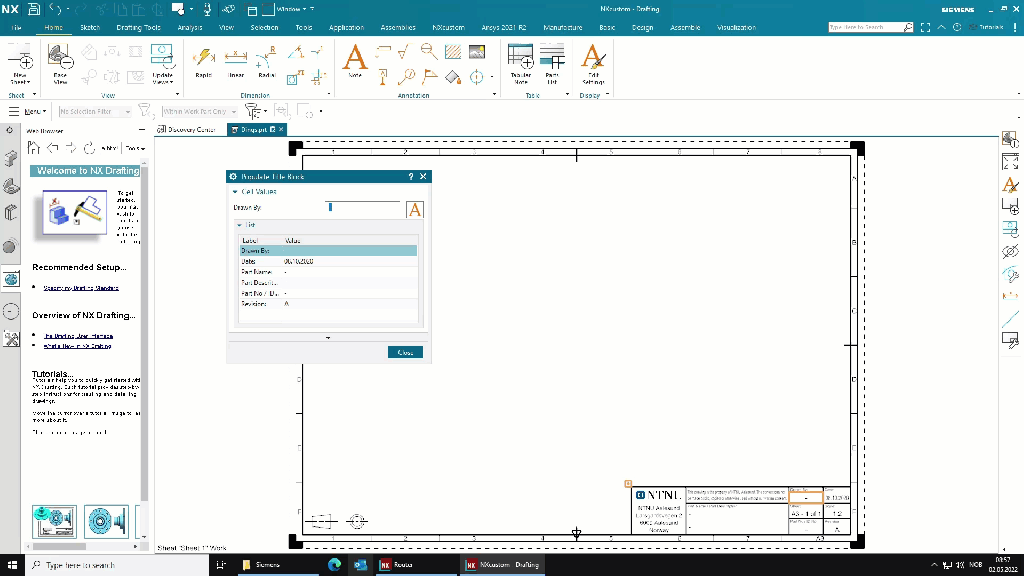Open the Discovery Center tab
Screen dimensions: 1024x576
click(x=187, y=129)
